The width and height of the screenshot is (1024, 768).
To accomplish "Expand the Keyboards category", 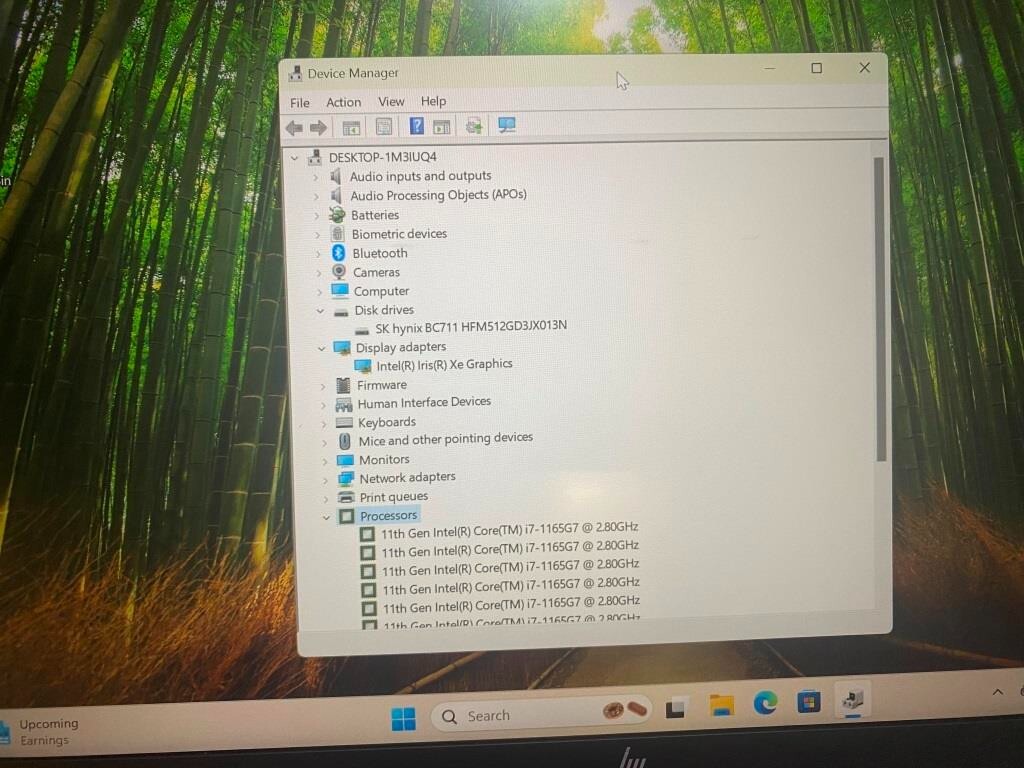I will click(x=324, y=423).
